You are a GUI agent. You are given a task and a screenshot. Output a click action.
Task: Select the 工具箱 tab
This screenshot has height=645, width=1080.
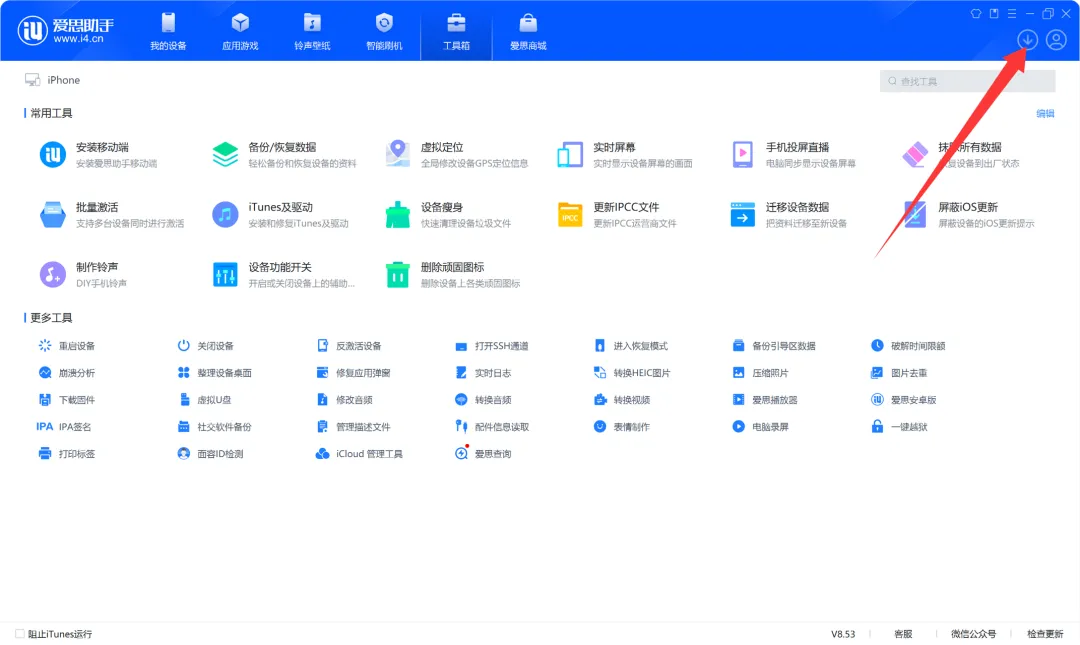pos(456,32)
